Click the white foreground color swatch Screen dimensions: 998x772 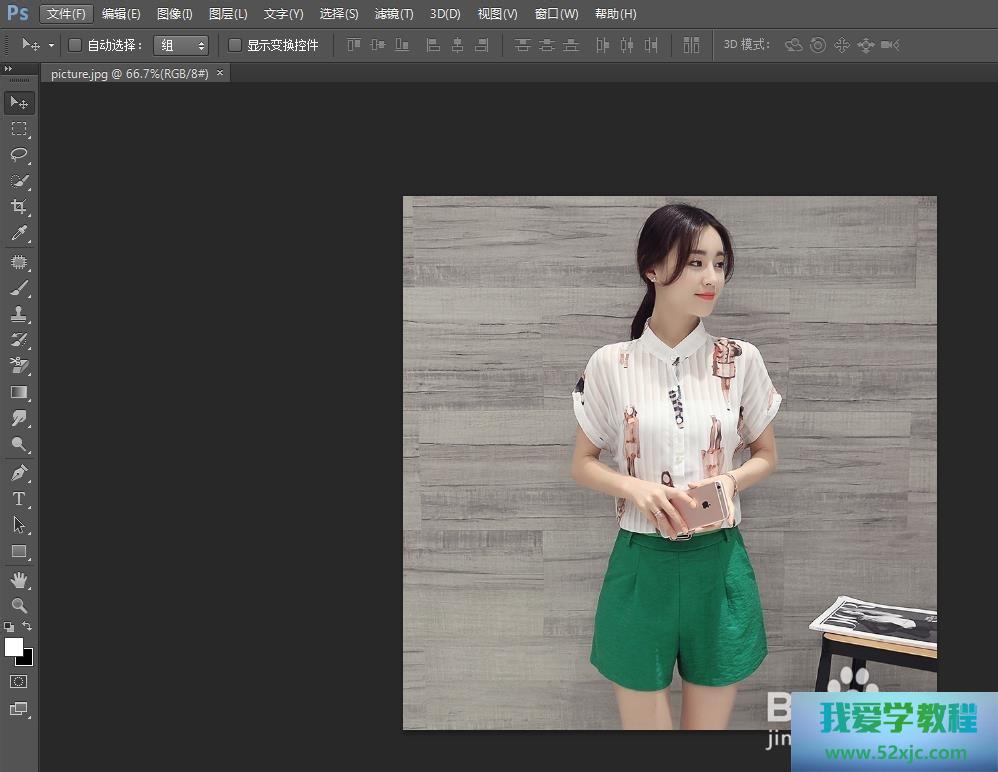[14, 647]
